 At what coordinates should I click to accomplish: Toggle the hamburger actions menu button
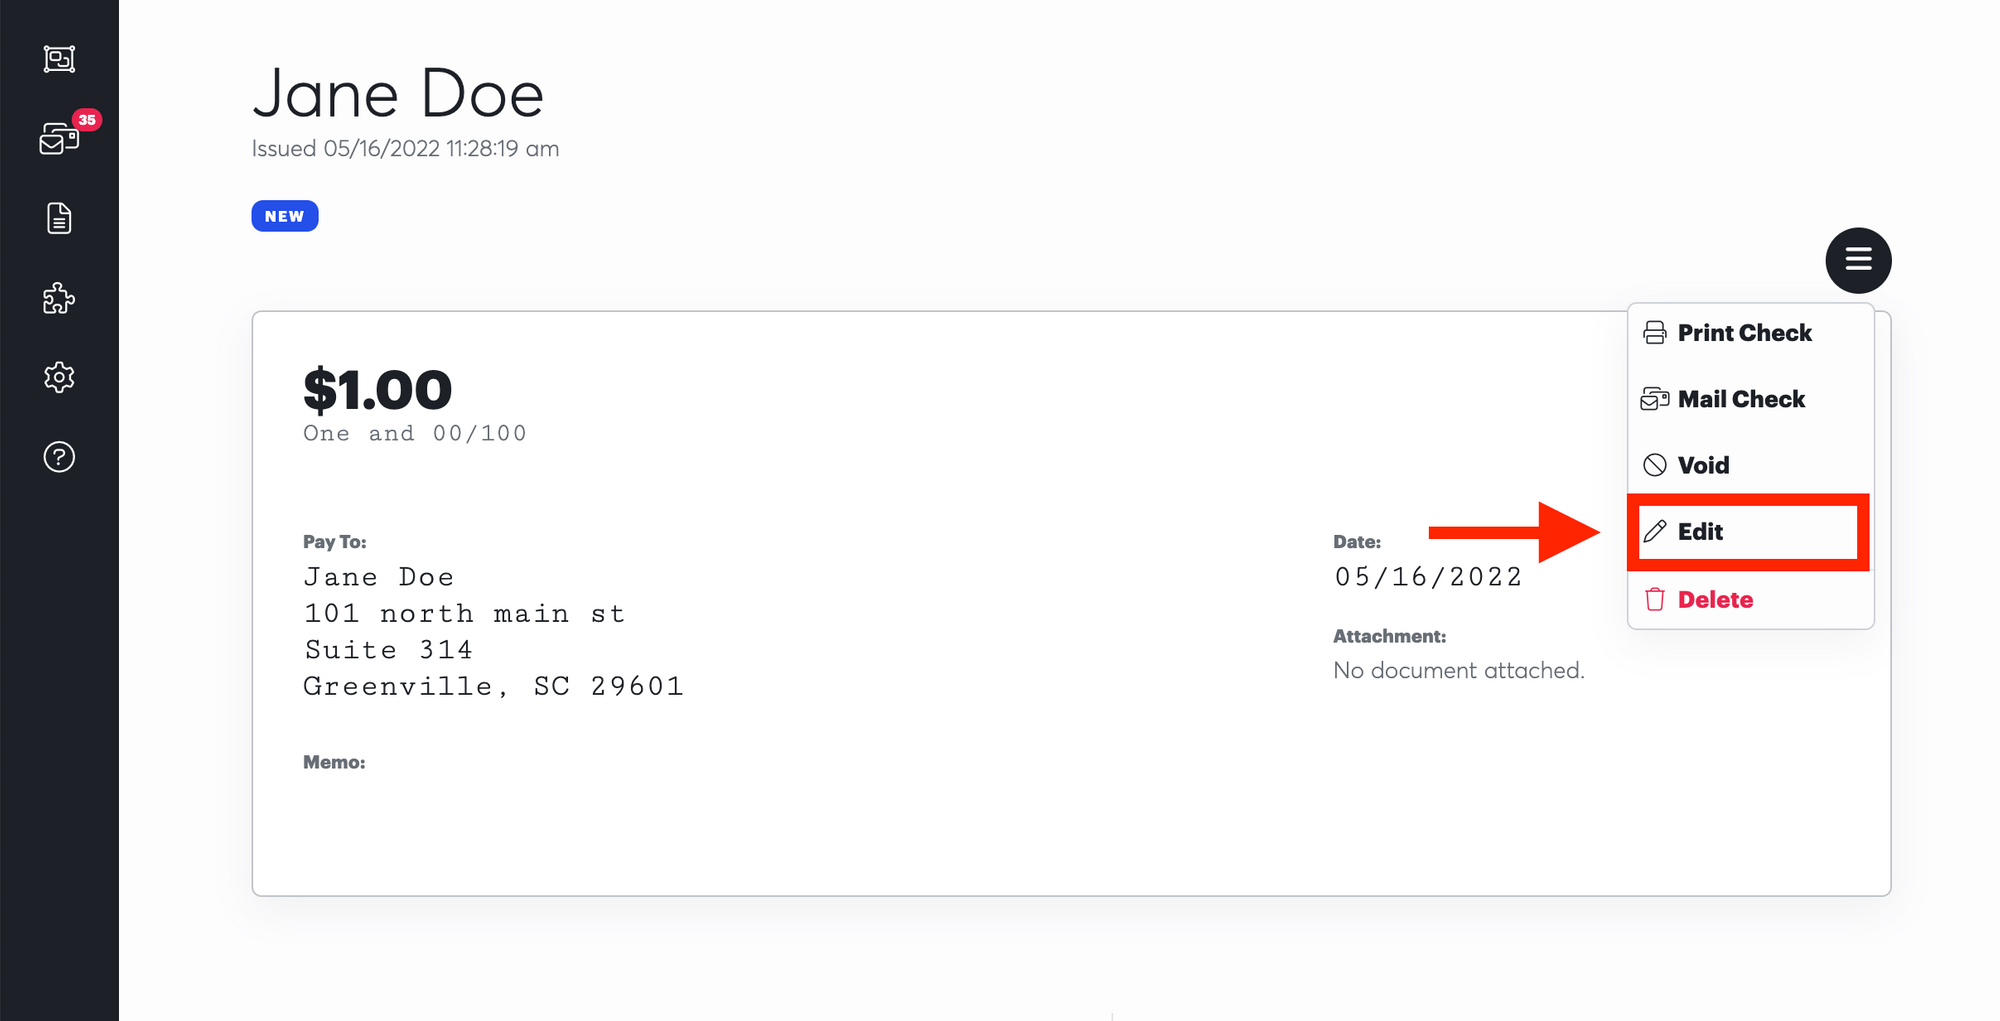1858,260
